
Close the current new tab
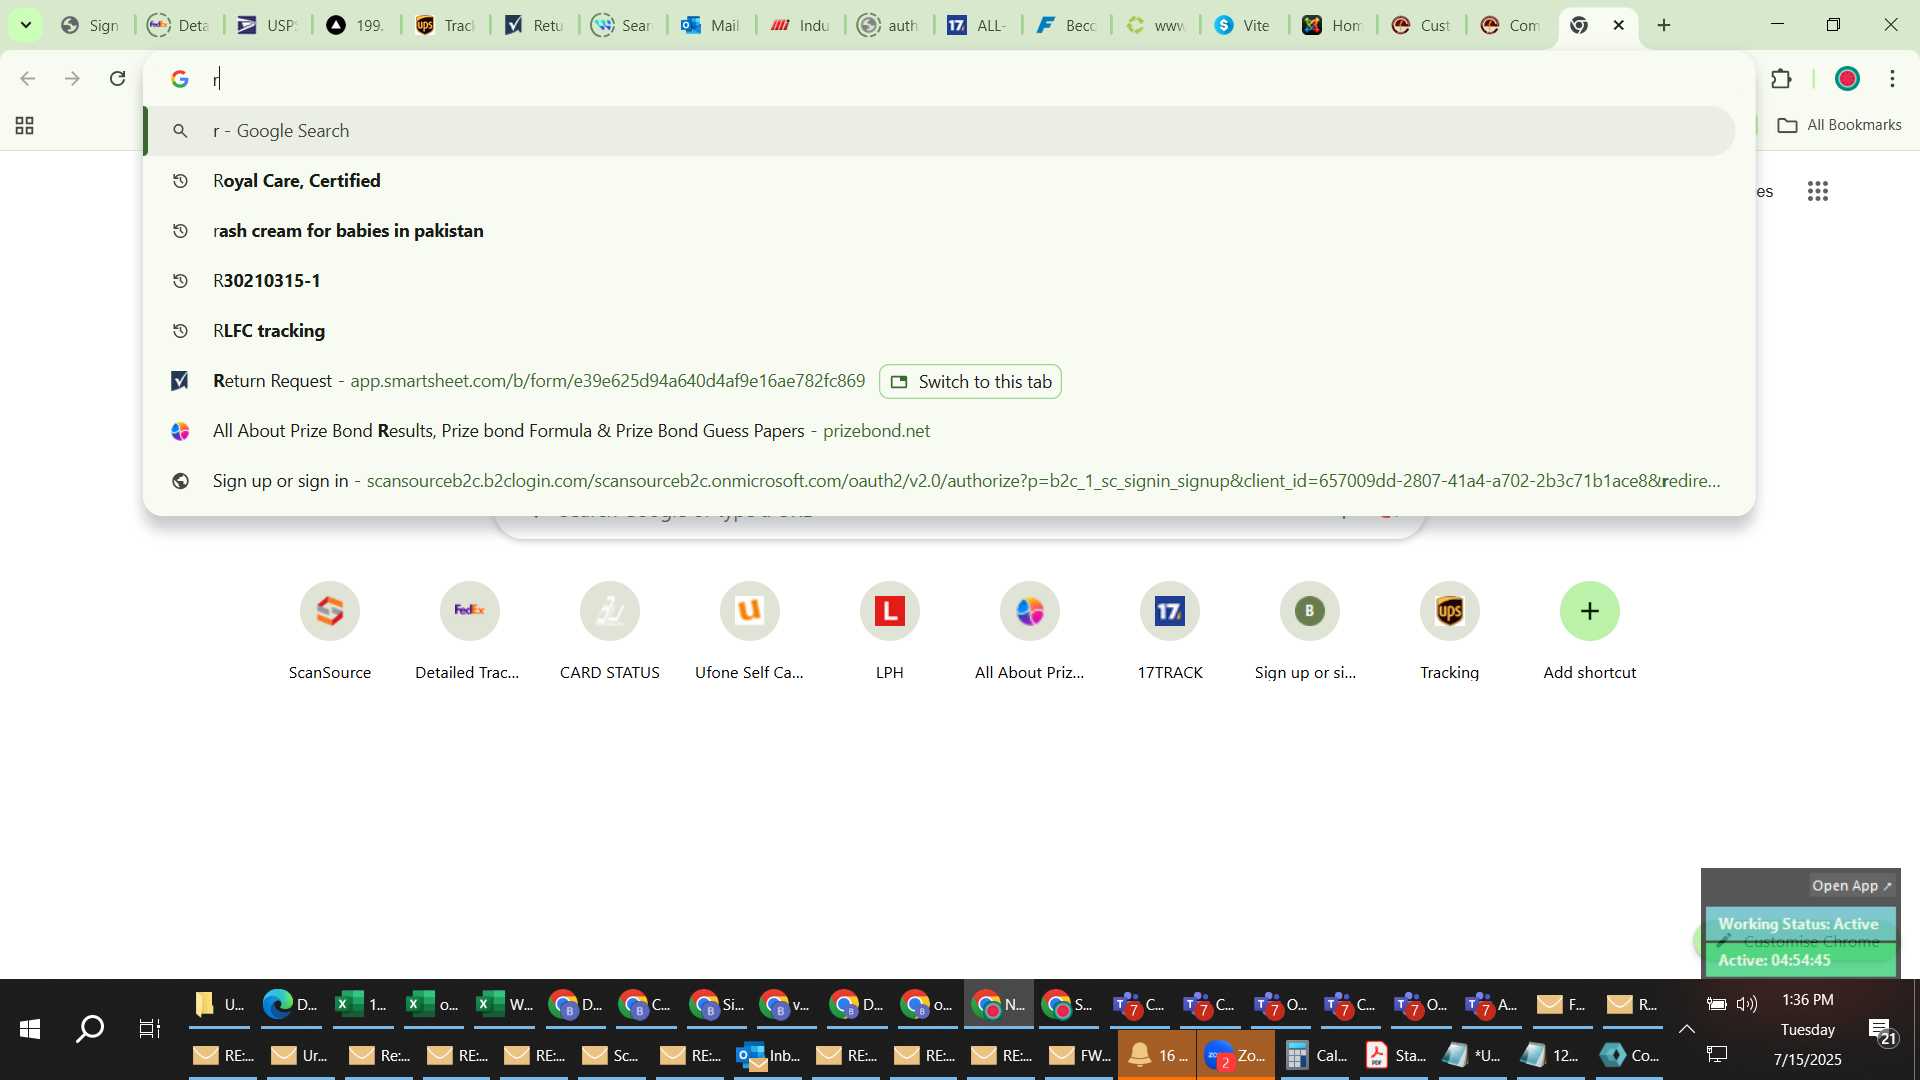pos(1619,25)
